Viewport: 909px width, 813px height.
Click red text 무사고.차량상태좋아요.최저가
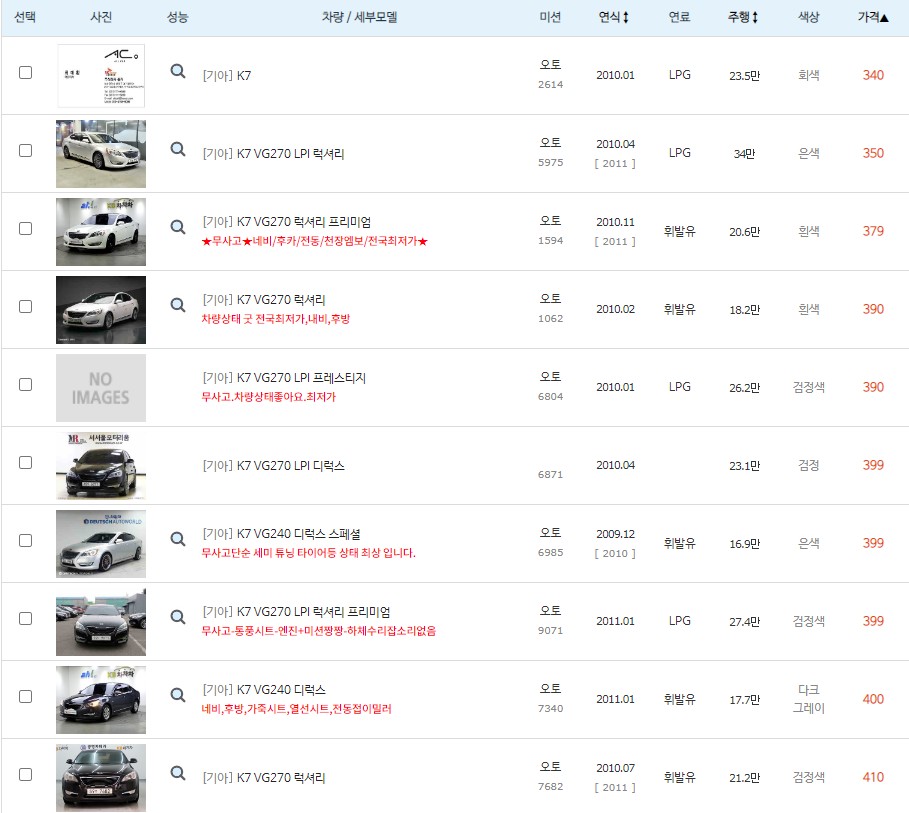click(x=268, y=397)
